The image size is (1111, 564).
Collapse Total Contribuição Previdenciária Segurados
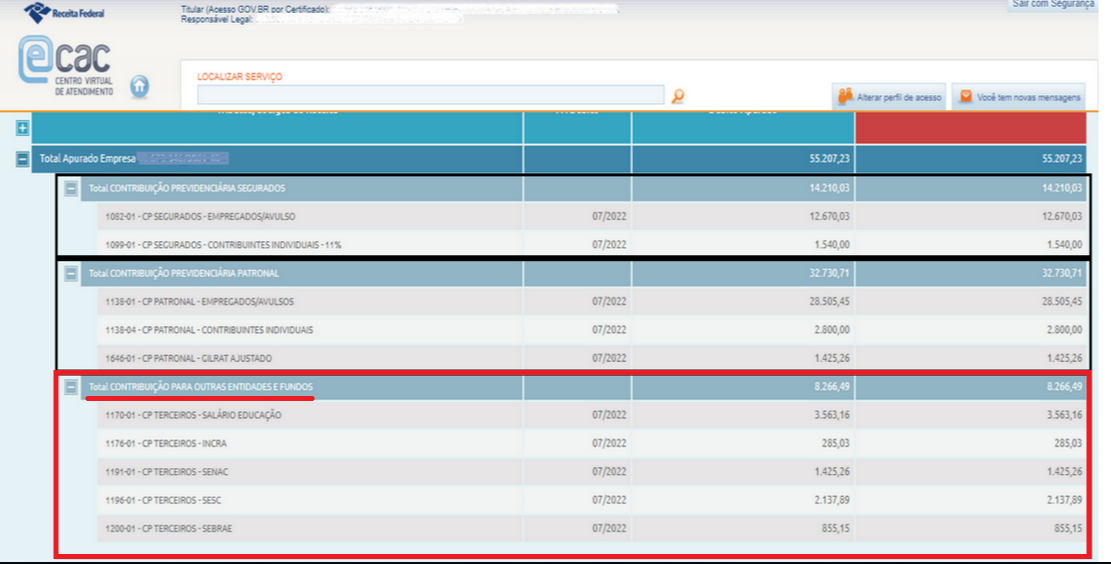coord(71,188)
